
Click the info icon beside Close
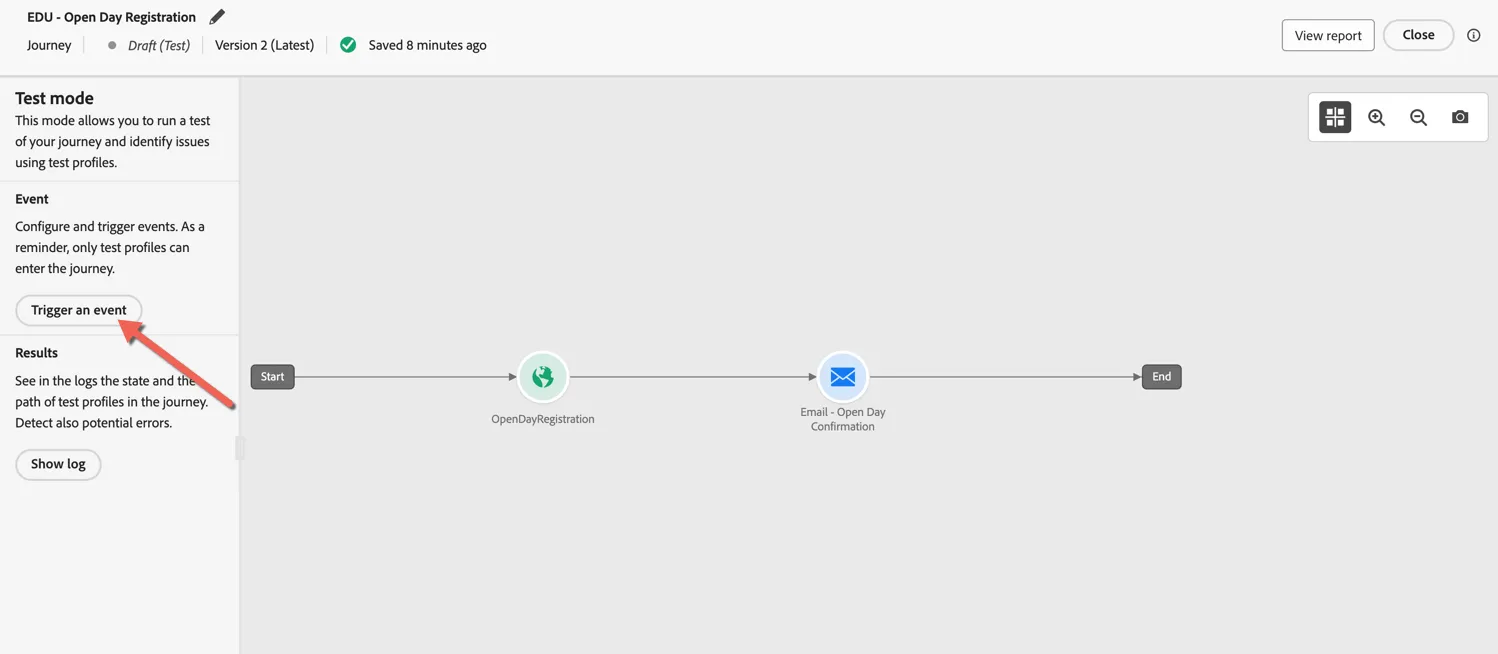point(1473,35)
